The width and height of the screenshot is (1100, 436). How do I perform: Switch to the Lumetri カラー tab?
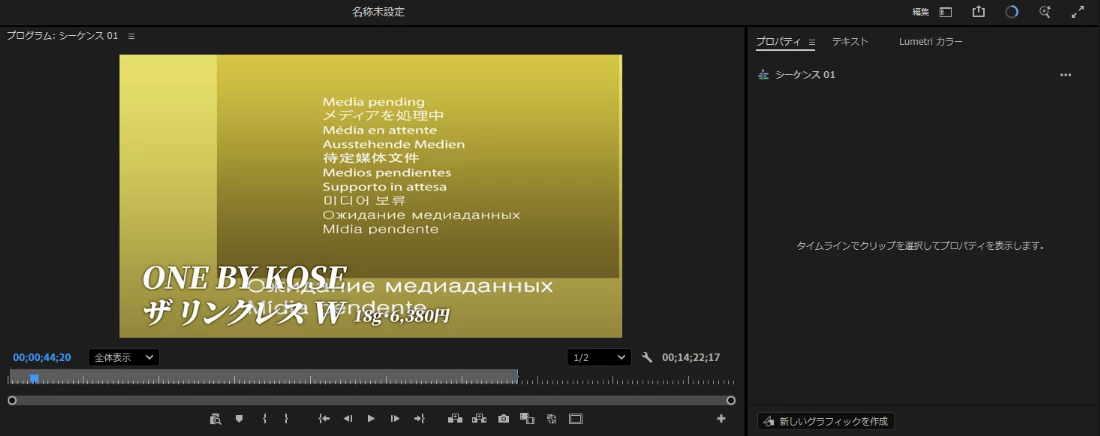click(x=931, y=42)
